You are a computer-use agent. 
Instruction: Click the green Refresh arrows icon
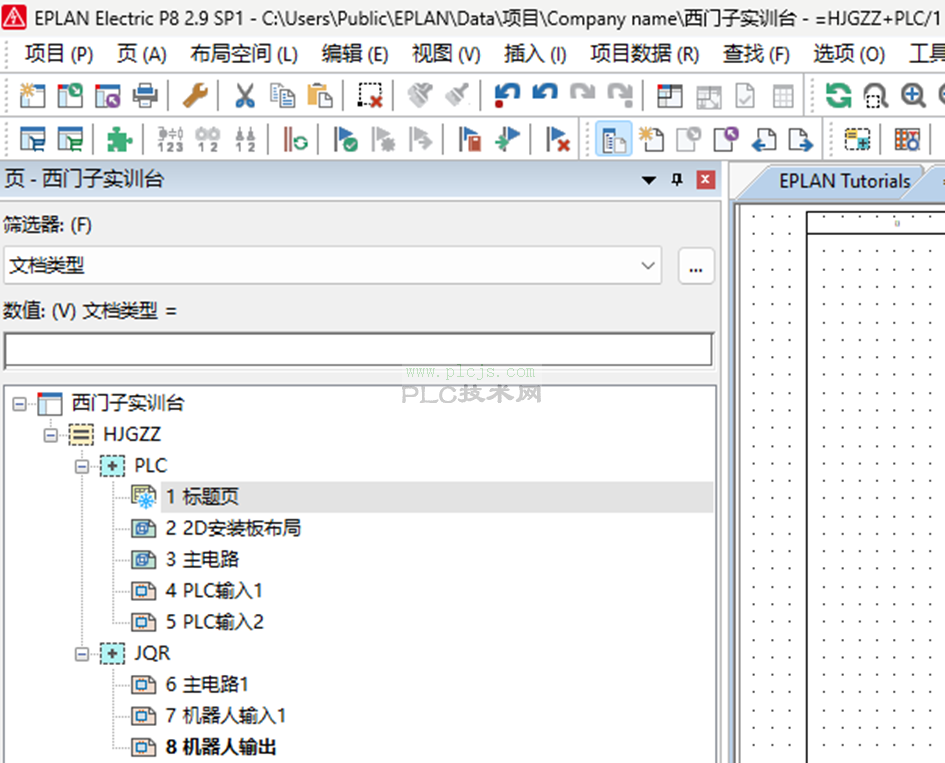[x=838, y=96]
